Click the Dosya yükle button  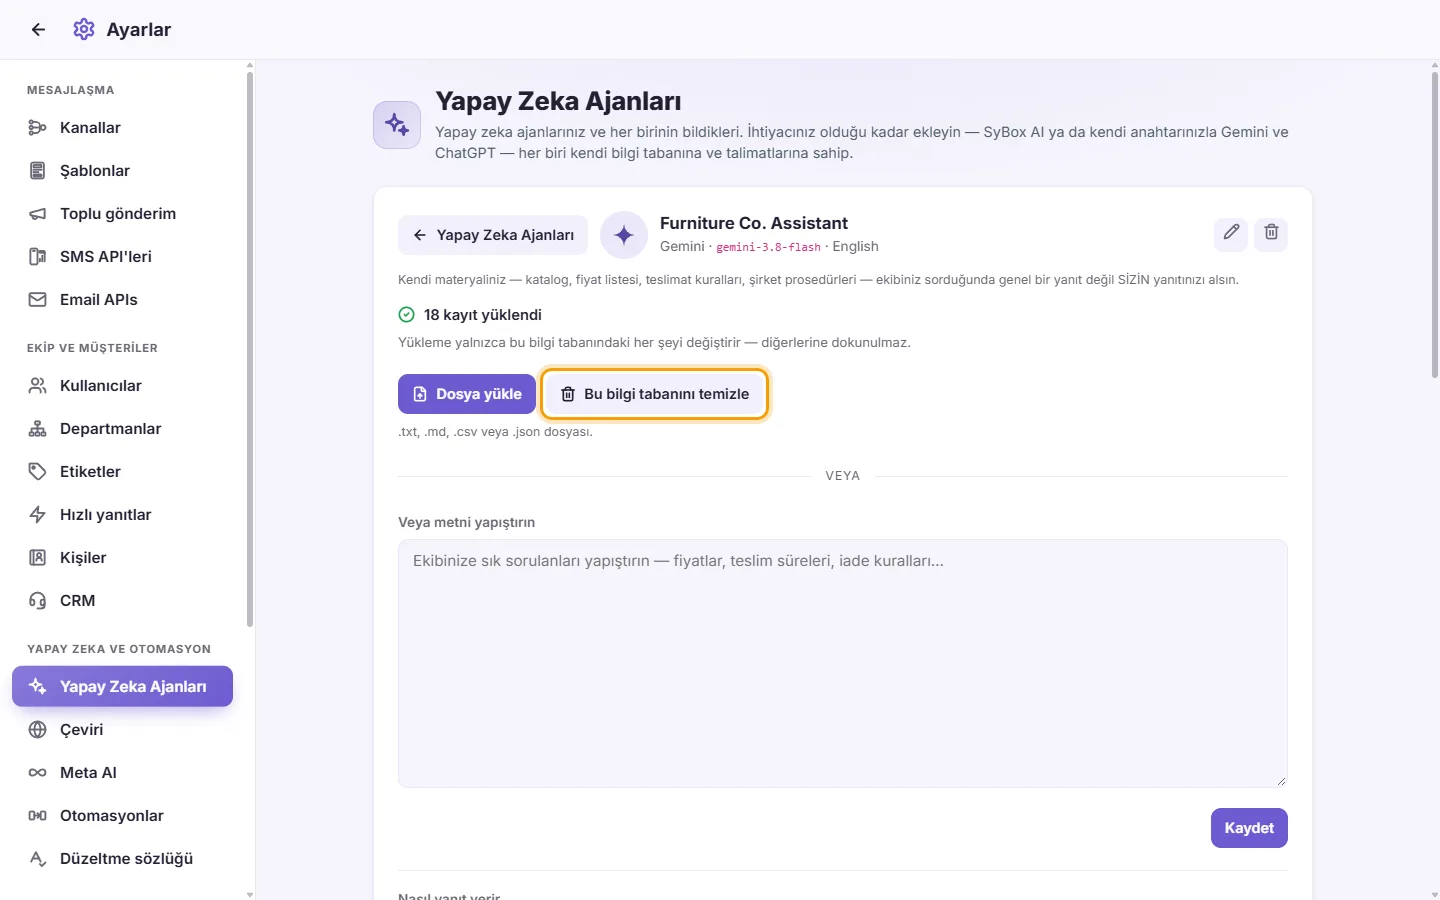tap(467, 394)
